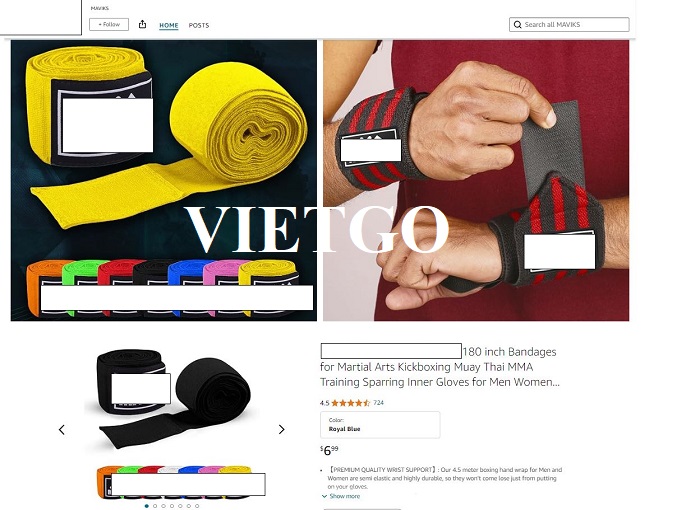Open the Color Royal Blue dropdown
Image resolution: width=700 pixels, height=510 pixels.
[x=380, y=425]
